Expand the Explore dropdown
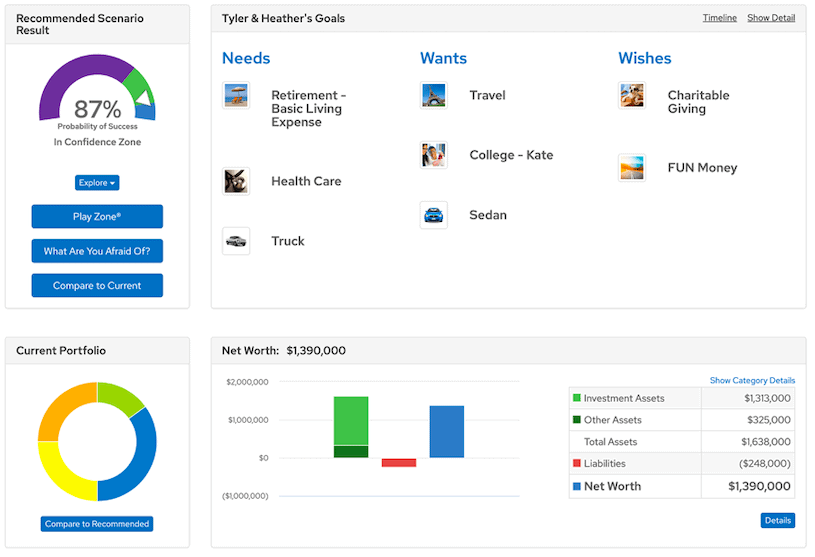Image resolution: width=815 pixels, height=557 pixels. coord(97,183)
